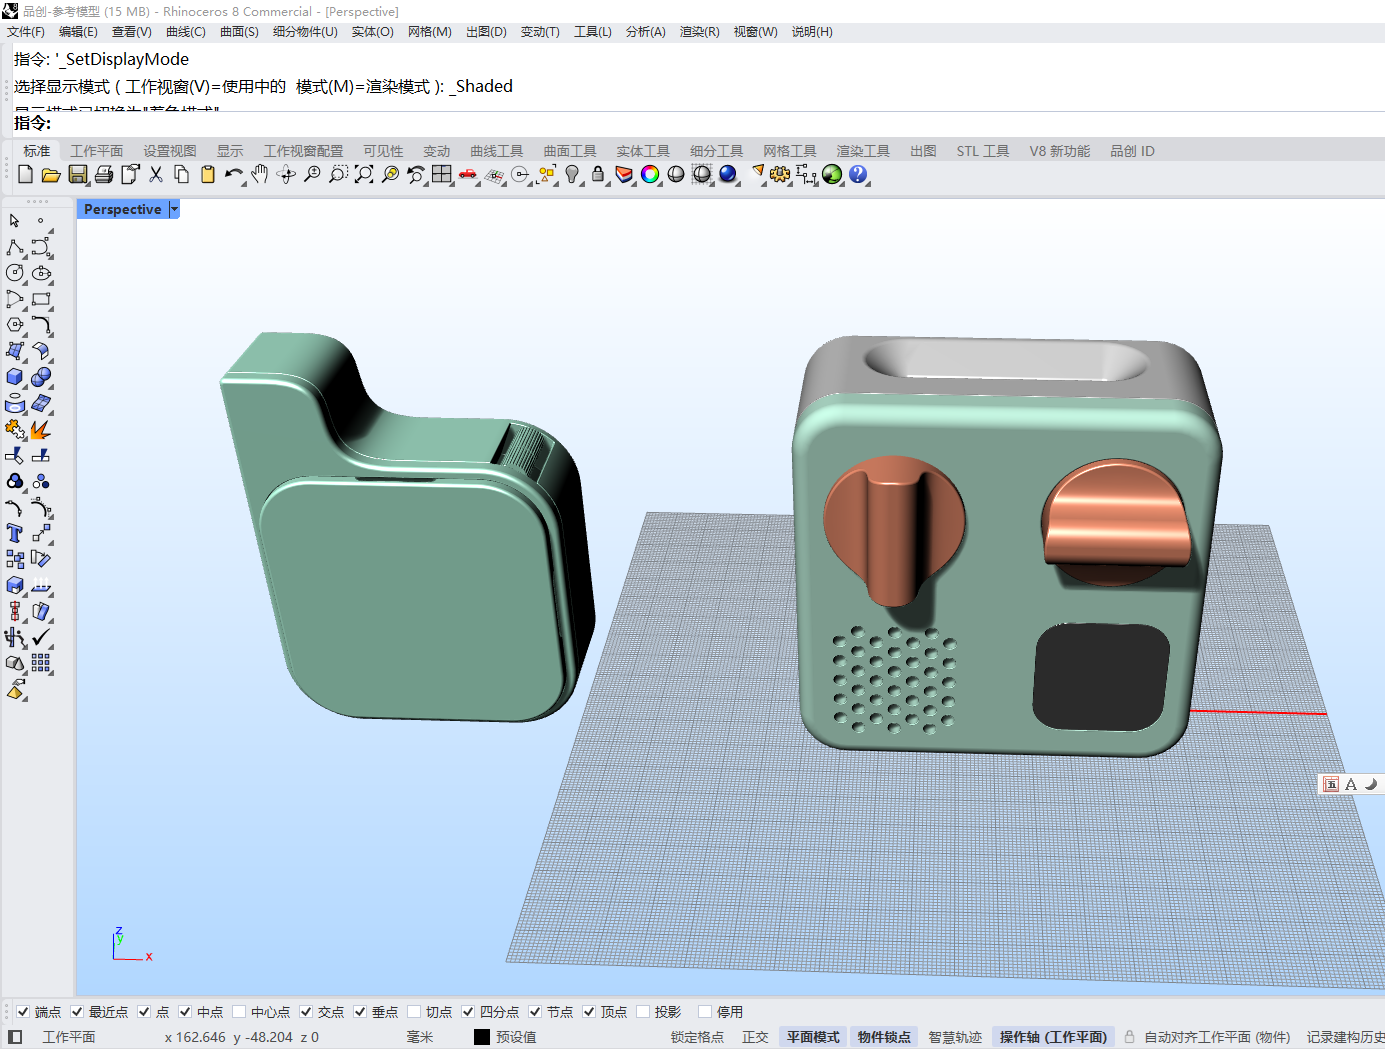The height and width of the screenshot is (1049, 1385).
Task: Select the Circle drawing tool
Action: click(x=15, y=273)
